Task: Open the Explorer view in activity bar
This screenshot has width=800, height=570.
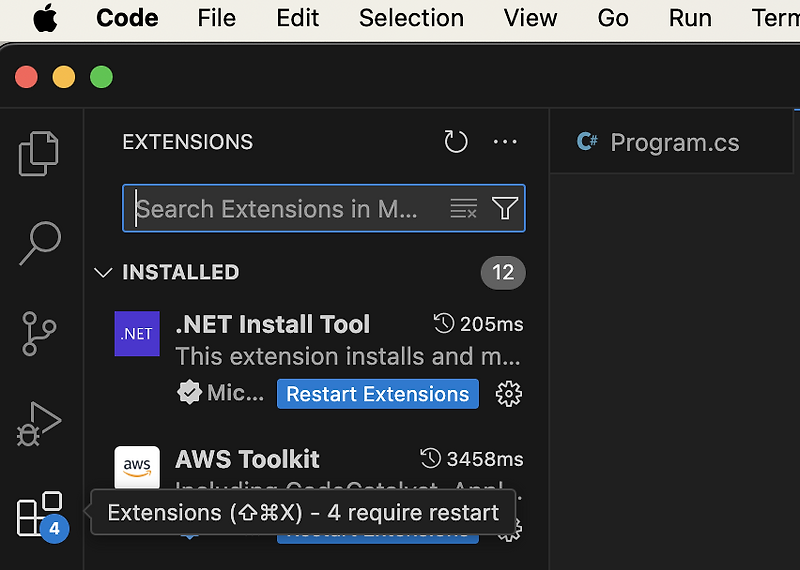Action: 39,154
